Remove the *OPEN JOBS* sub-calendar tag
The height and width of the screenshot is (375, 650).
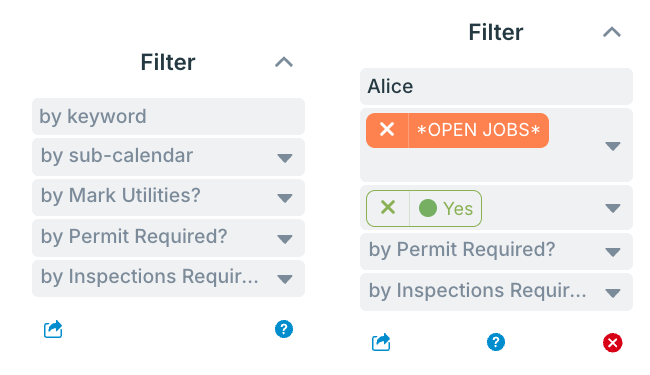point(387,130)
